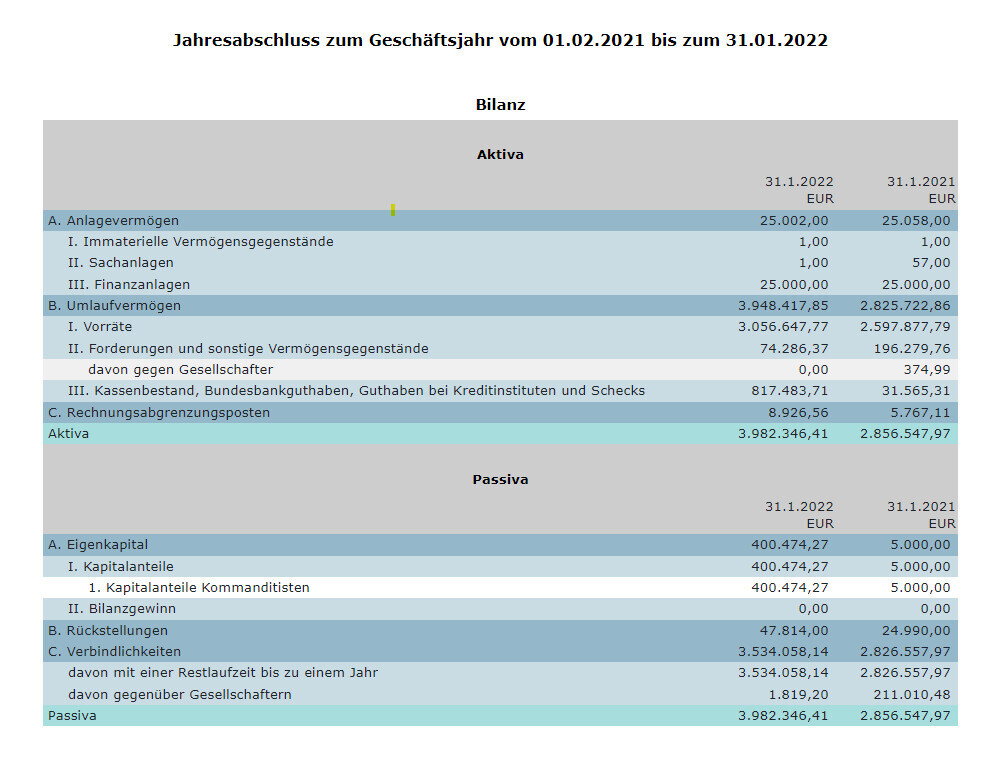989x758 pixels.
Task: Click the A. Eigenkapital row label
Action: pyautogui.click(x=98, y=545)
